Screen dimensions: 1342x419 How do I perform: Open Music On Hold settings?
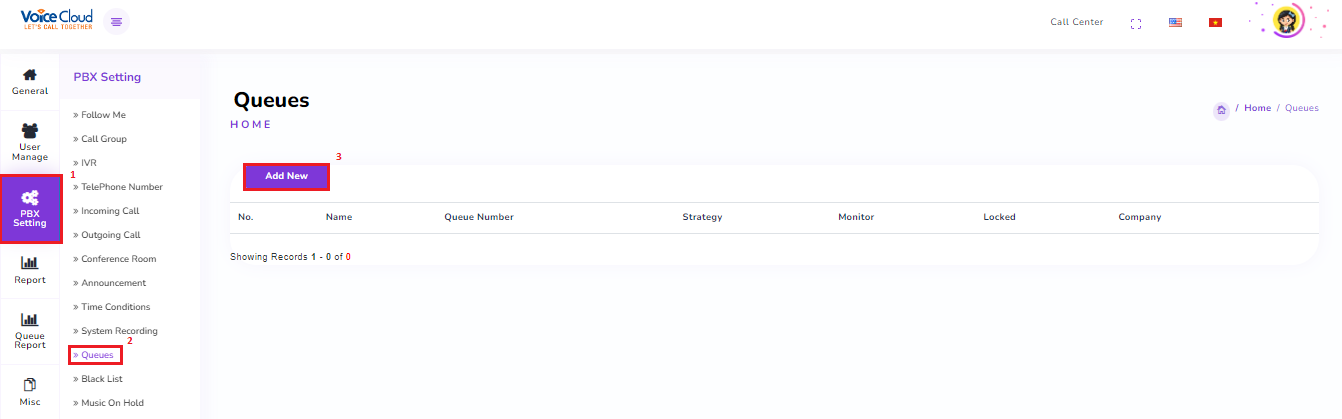(112, 403)
